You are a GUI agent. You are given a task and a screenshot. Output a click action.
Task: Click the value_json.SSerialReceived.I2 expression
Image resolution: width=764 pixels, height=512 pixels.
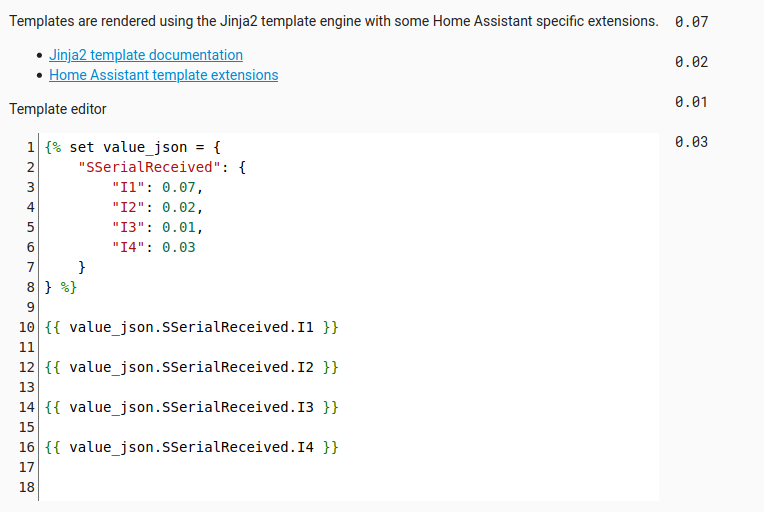coord(192,367)
